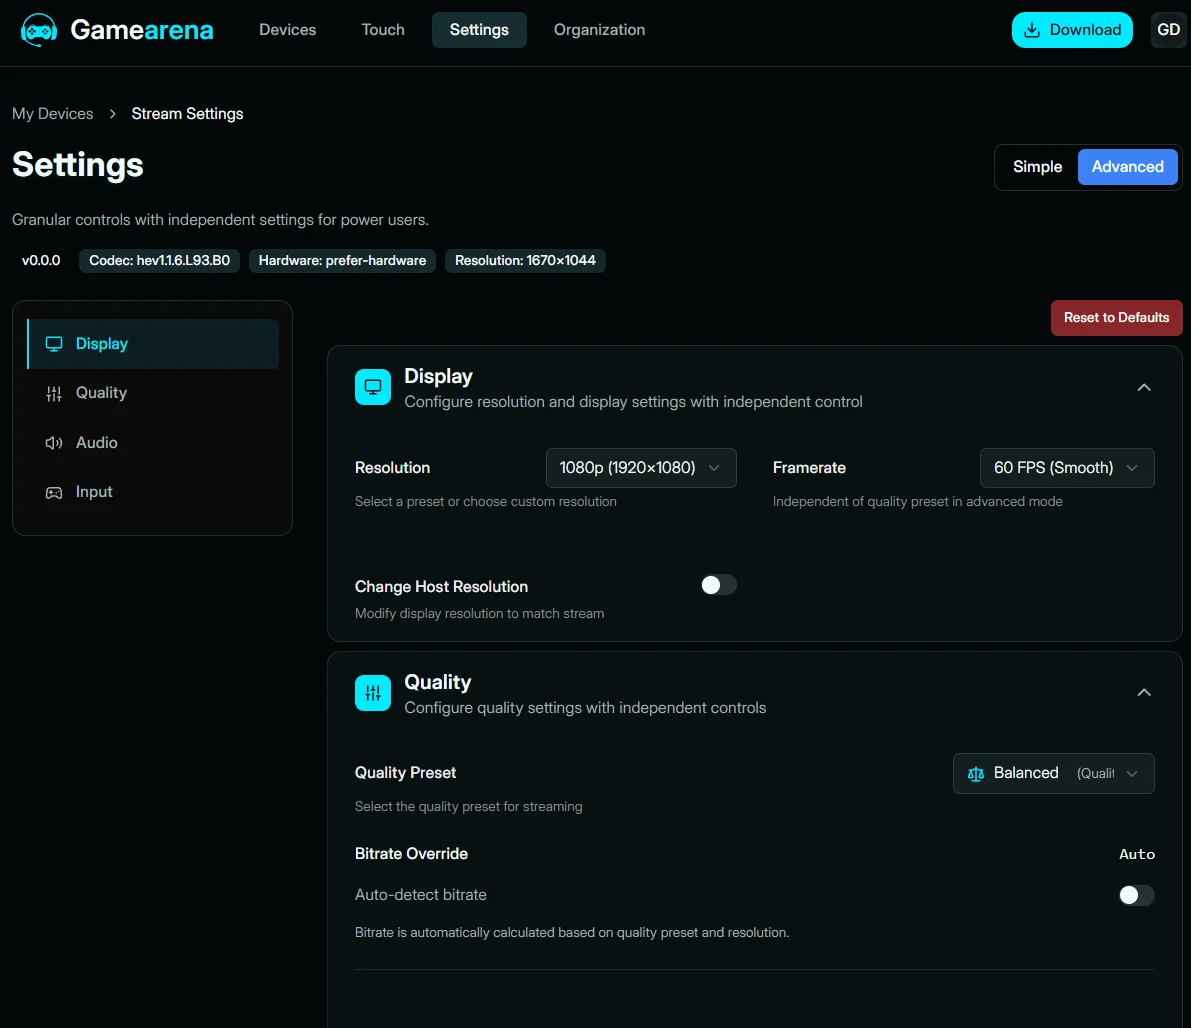Click the v0.0.0 version badge

tap(41, 261)
